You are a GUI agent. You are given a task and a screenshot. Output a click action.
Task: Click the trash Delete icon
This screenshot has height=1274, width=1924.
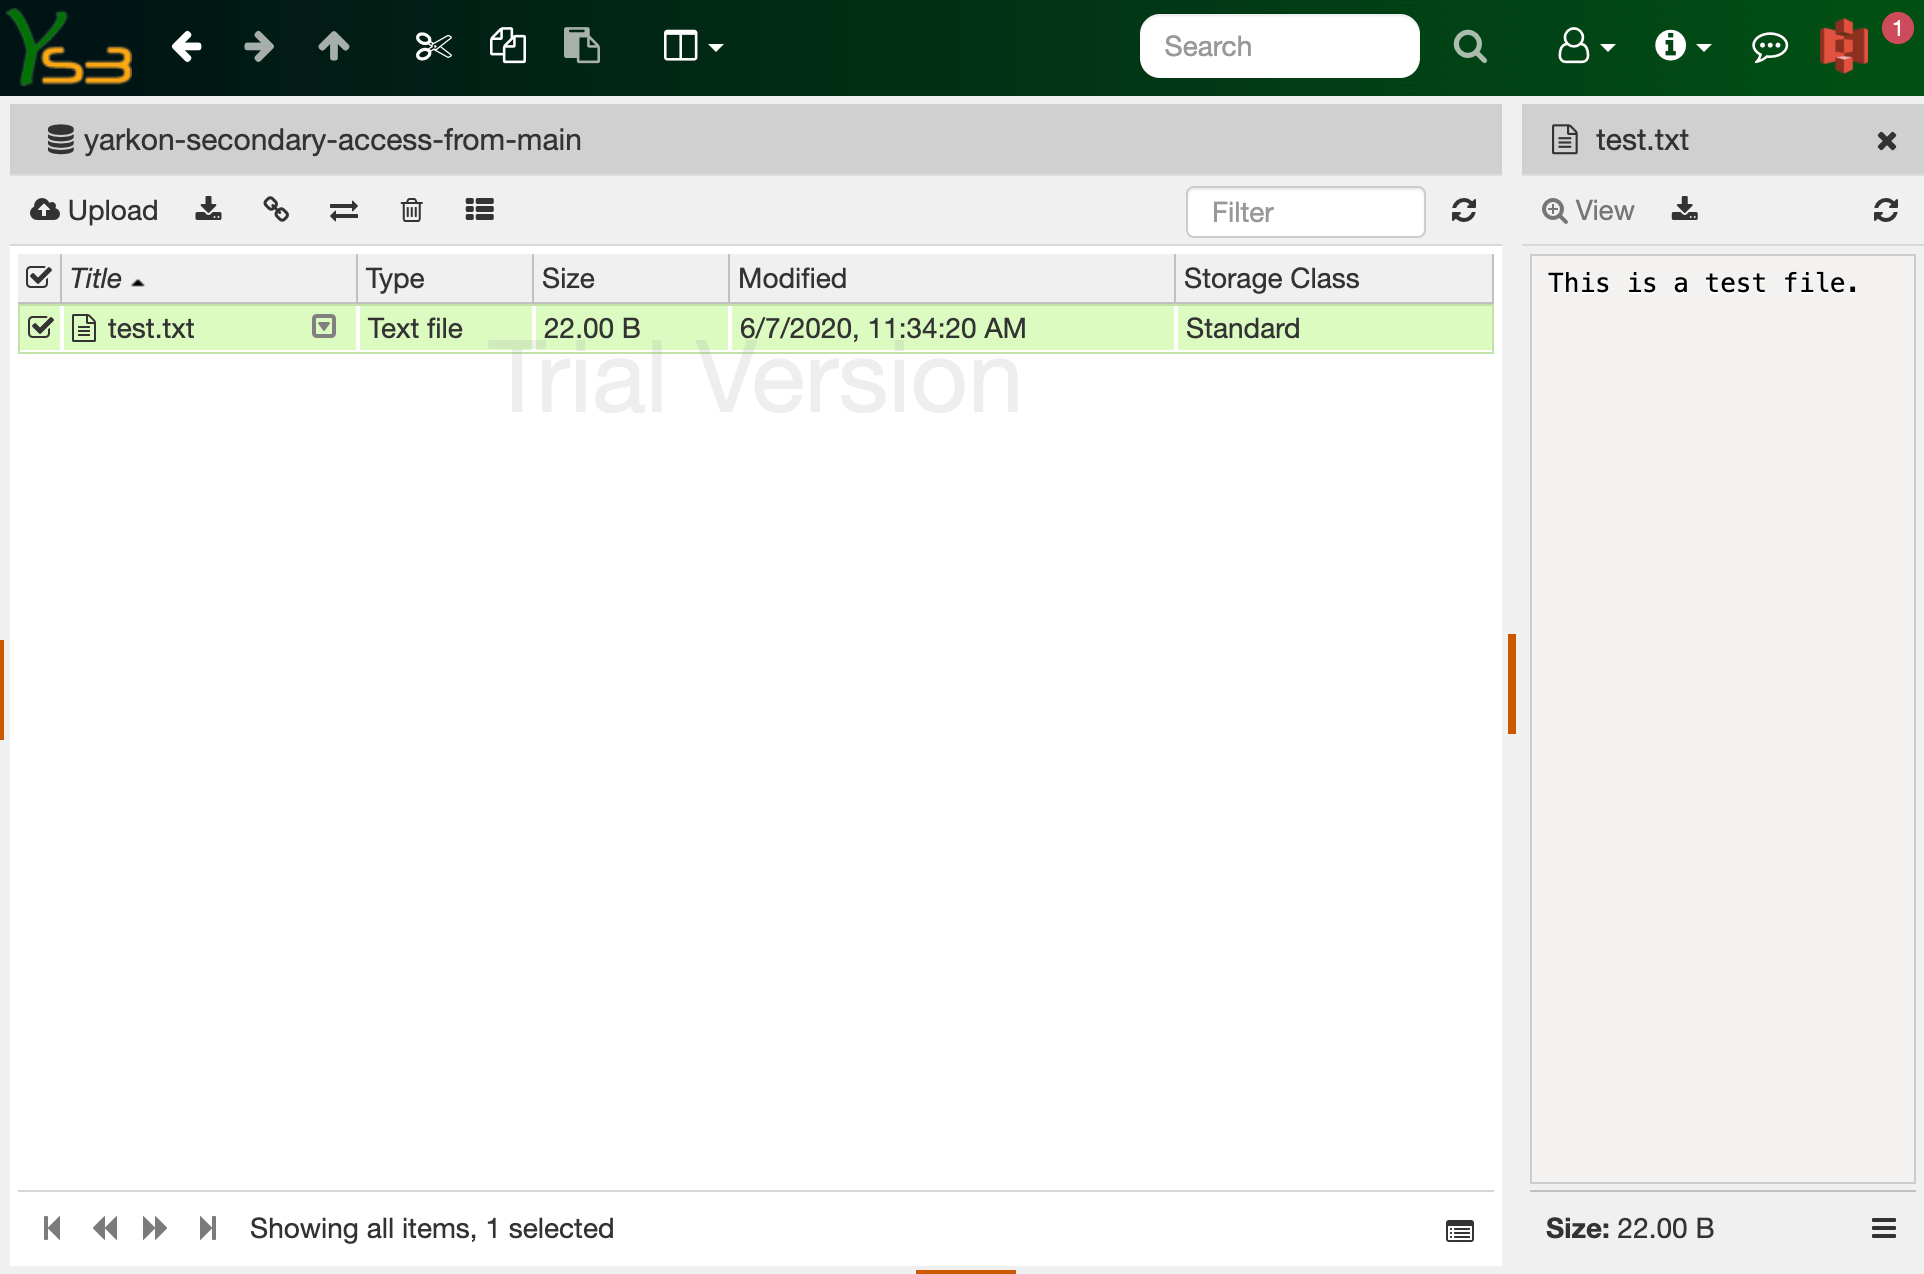pyautogui.click(x=411, y=209)
